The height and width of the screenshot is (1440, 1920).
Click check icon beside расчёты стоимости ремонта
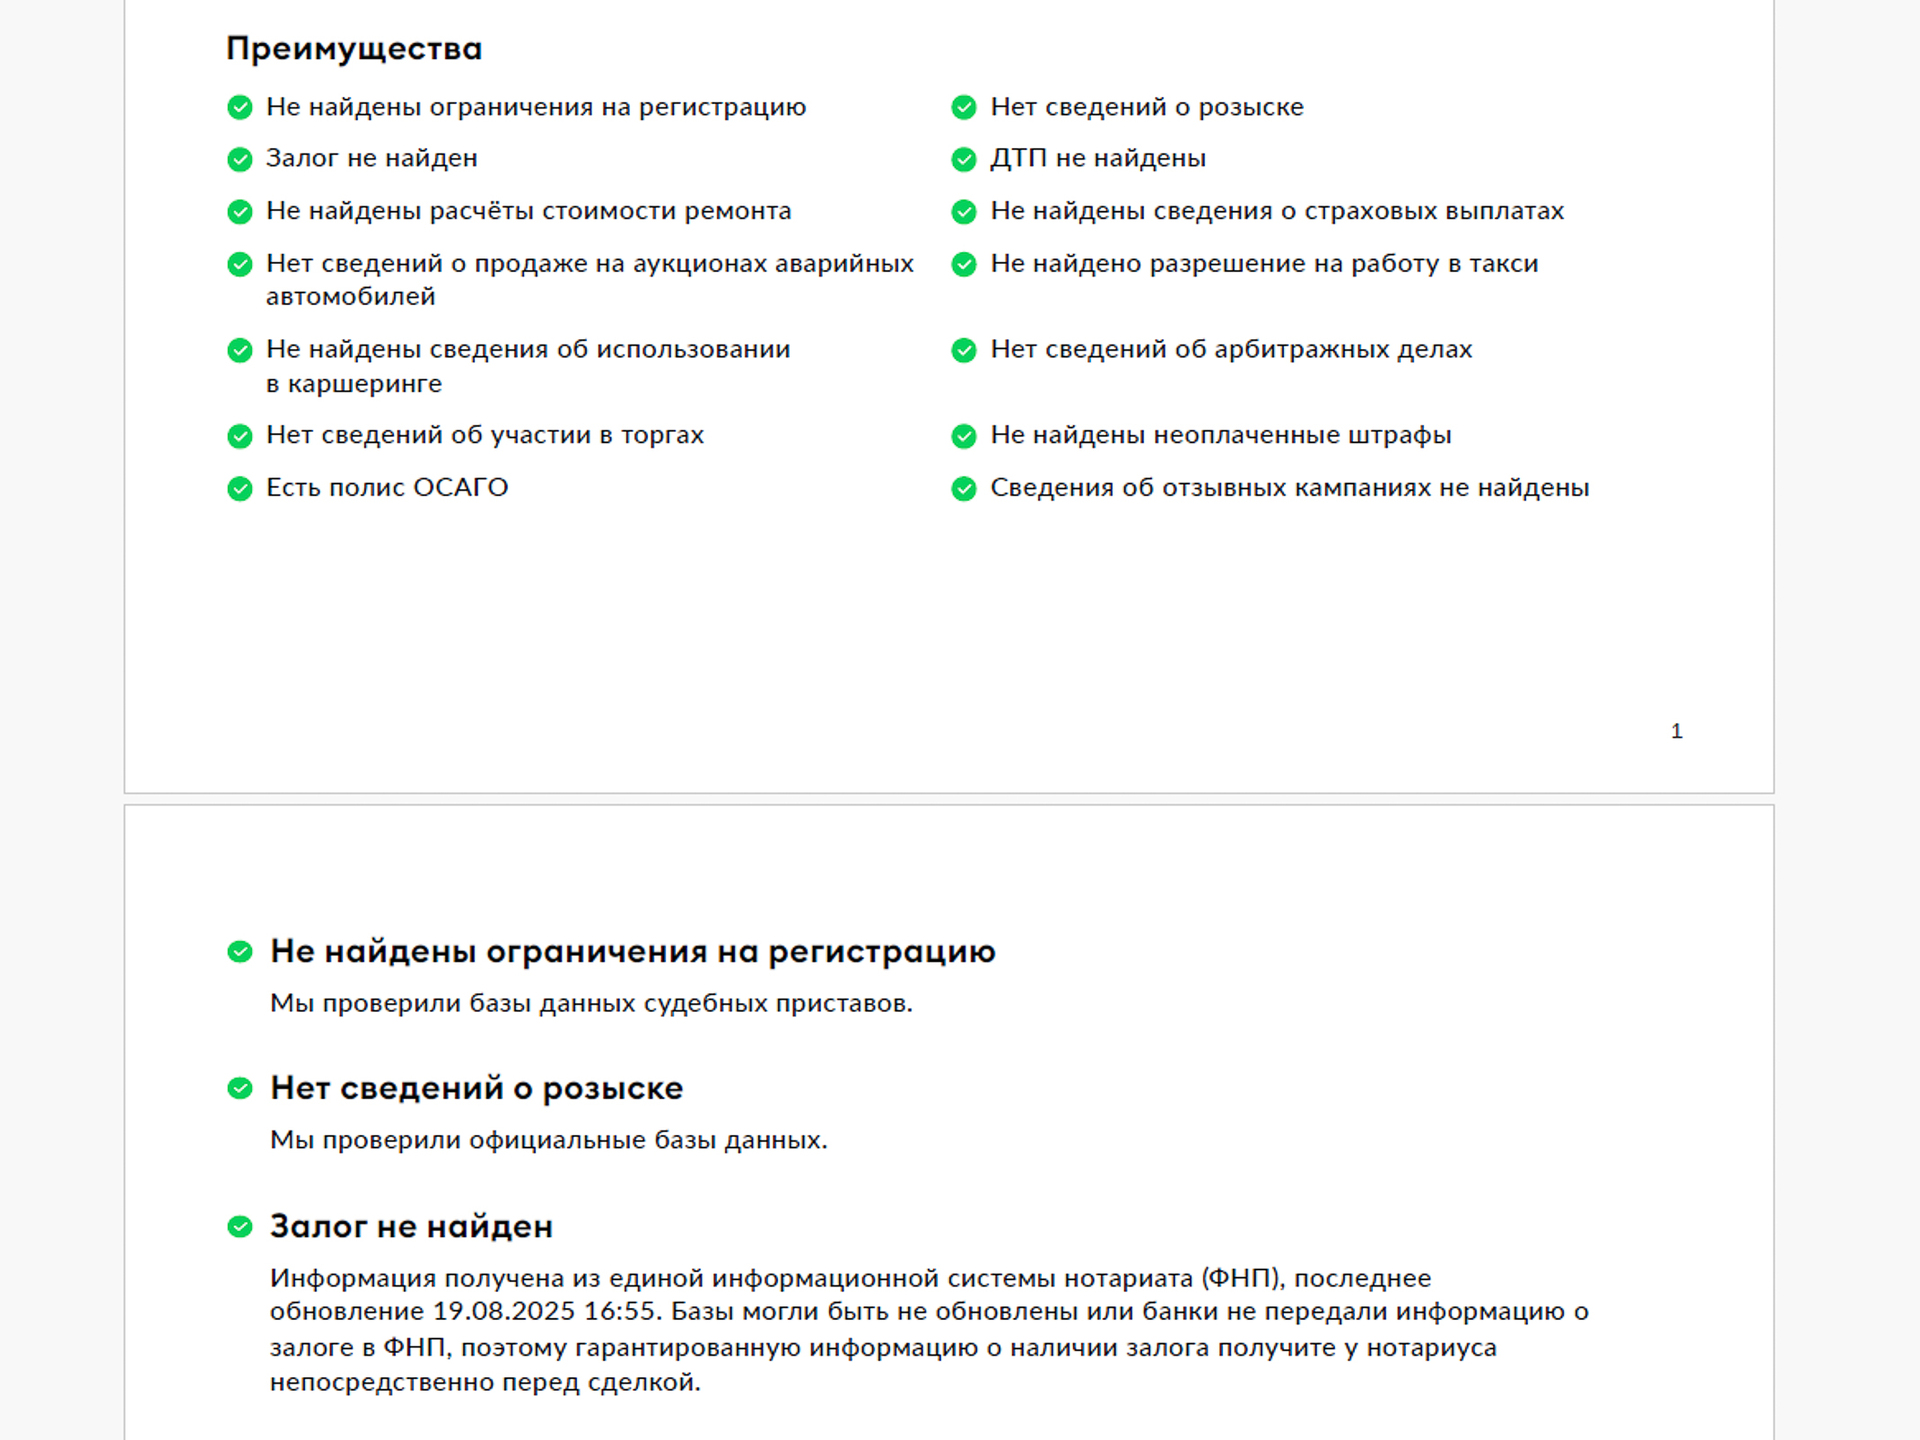[240, 212]
